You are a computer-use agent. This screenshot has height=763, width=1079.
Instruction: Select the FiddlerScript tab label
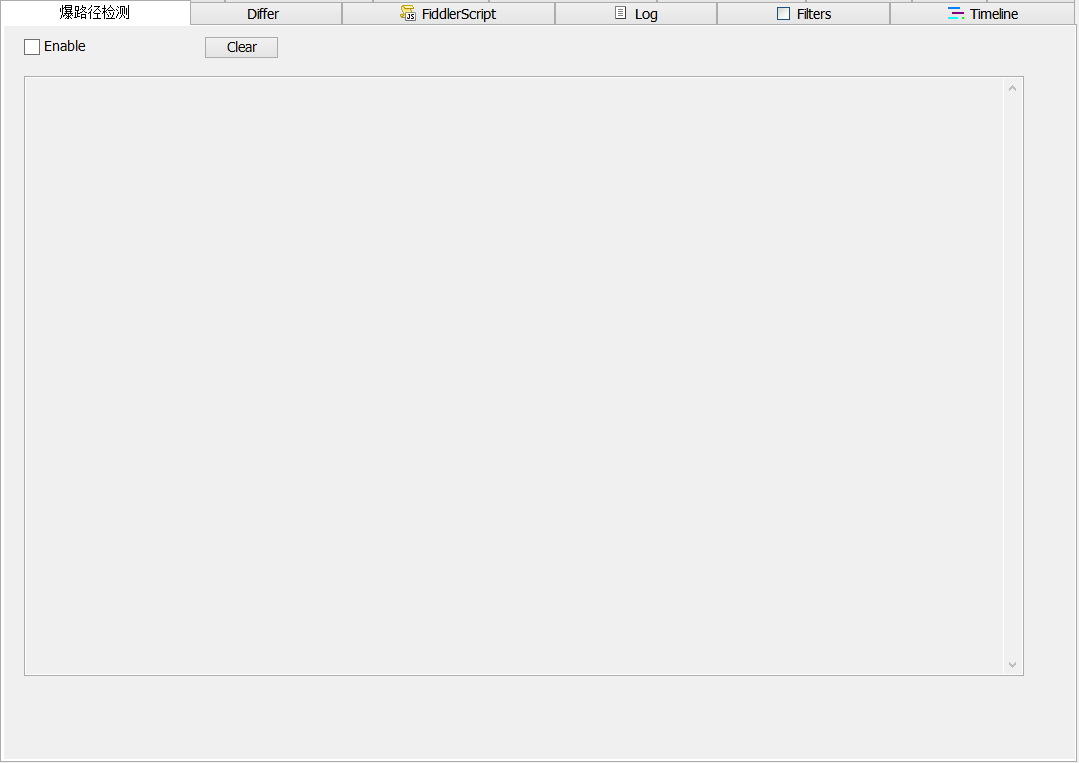[459, 14]
